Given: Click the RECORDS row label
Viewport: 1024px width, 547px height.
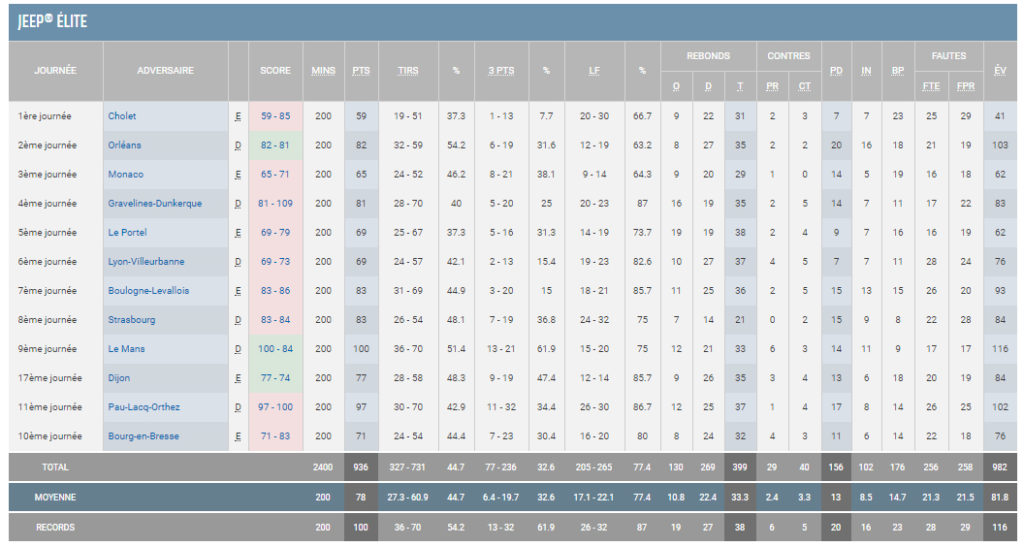Looking at the screenshot, I should 56,527.
